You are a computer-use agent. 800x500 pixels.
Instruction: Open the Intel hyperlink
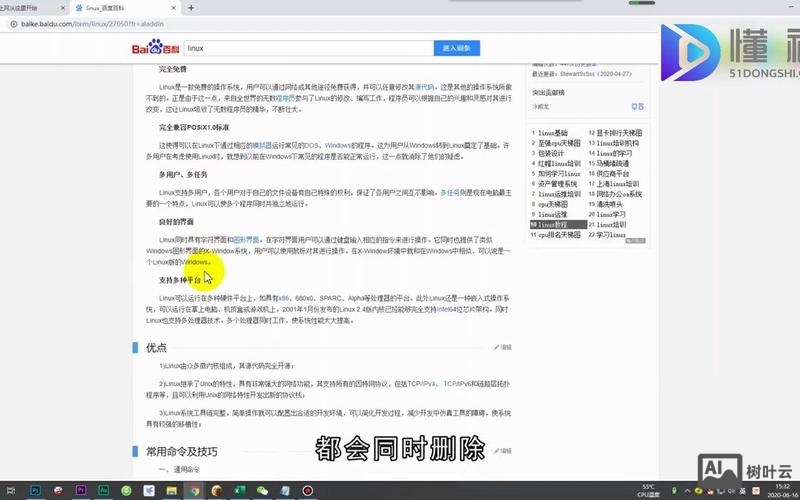tap(443, 309)
